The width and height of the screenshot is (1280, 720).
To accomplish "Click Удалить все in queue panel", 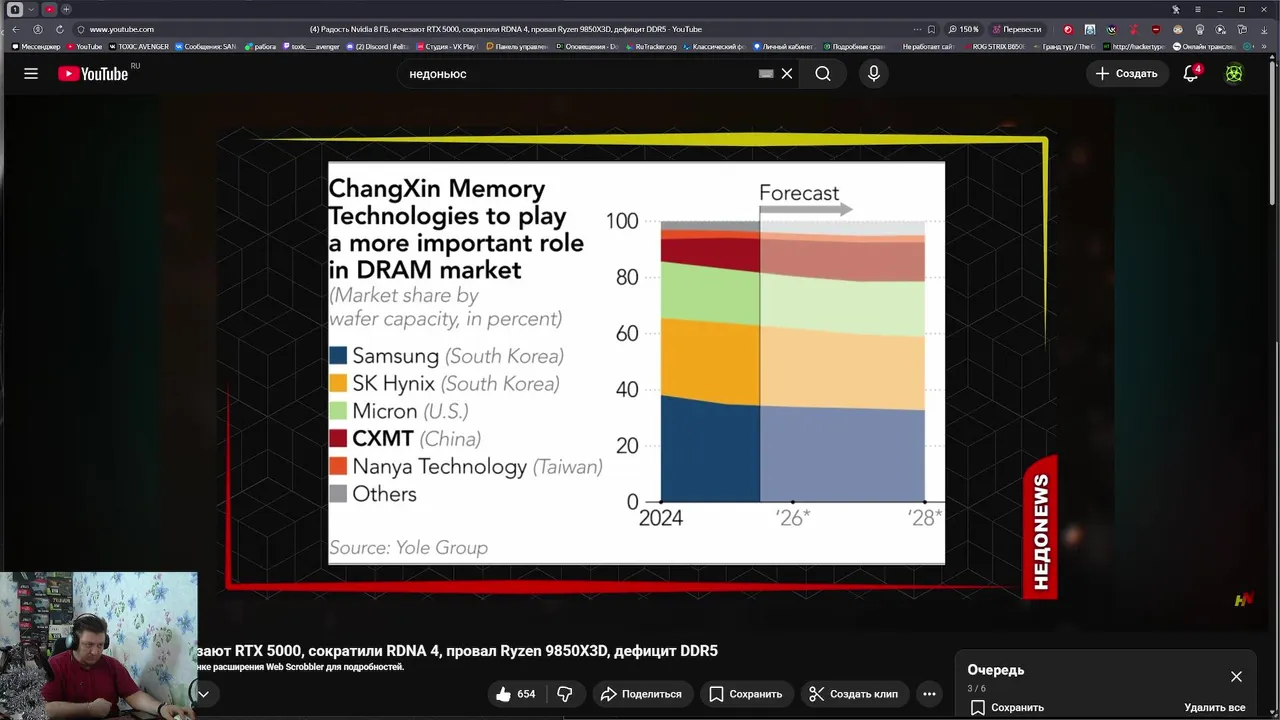I will (1215, 707).
